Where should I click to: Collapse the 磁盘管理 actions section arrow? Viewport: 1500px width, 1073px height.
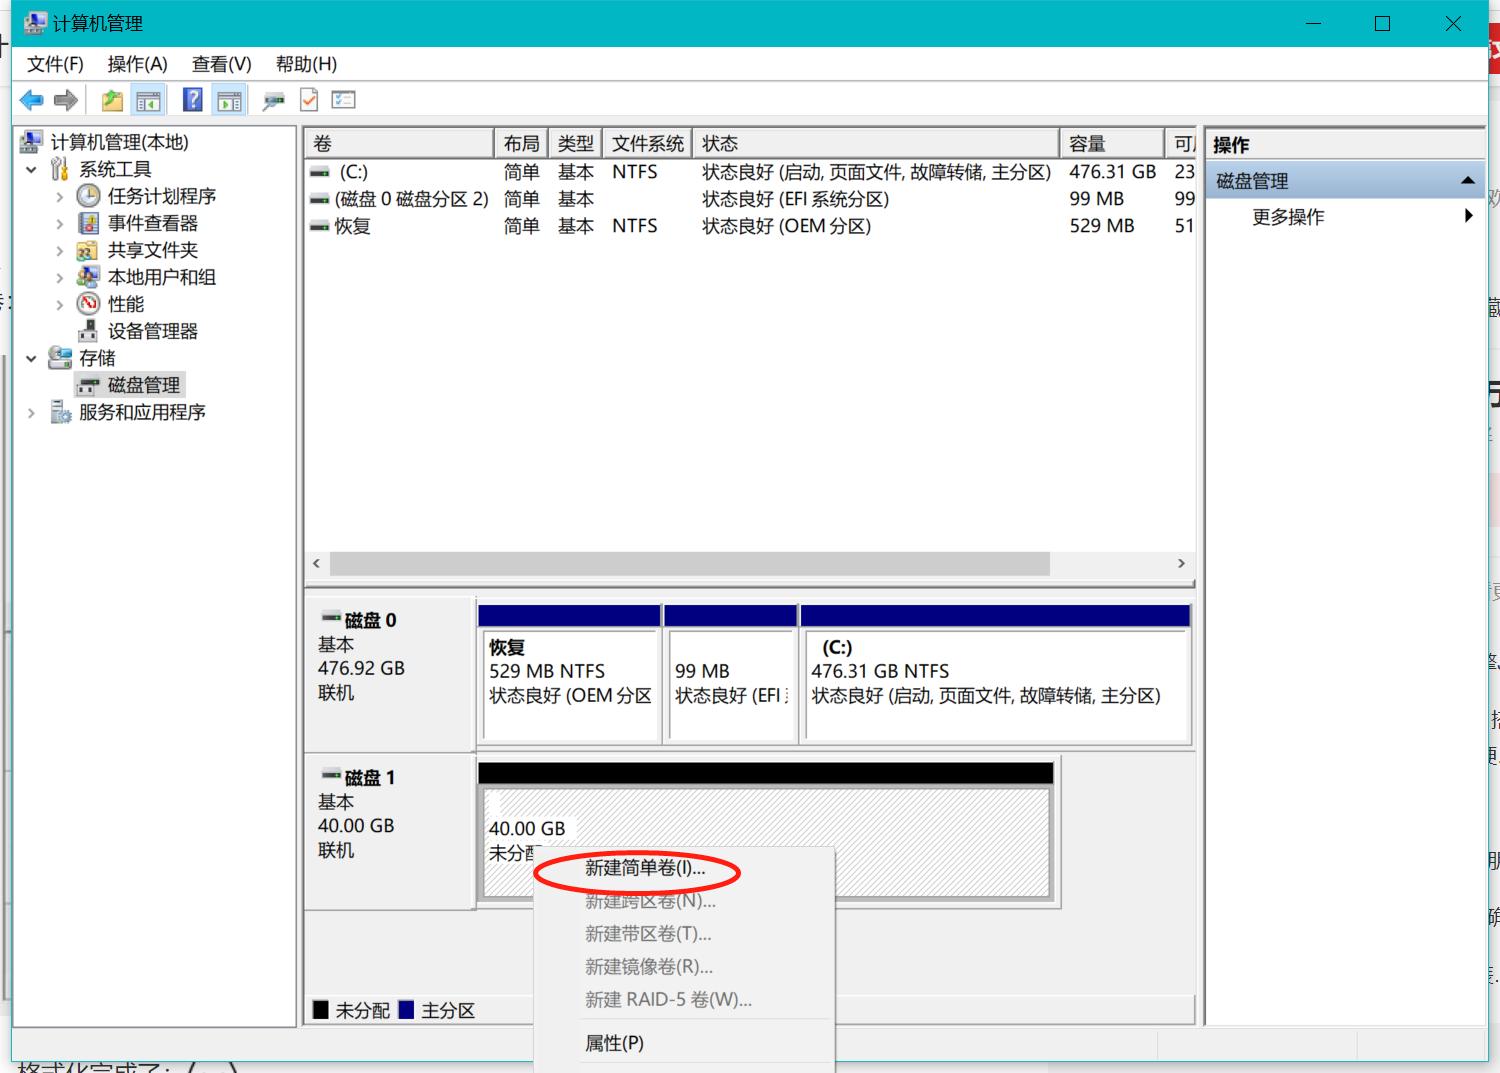[1467, 181]
